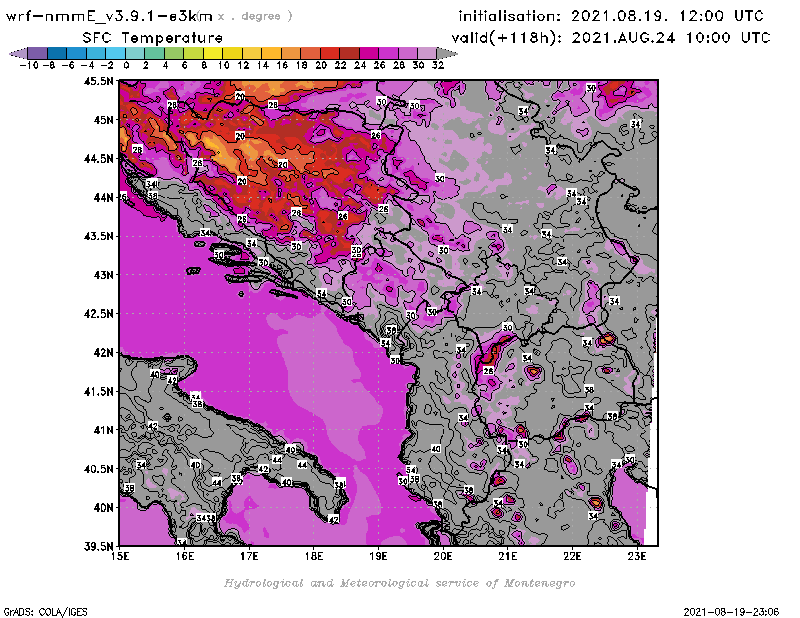Click the legend swatch between 28 and 30
The width and height of the screenshot is (800, 618).
[408, 53]
